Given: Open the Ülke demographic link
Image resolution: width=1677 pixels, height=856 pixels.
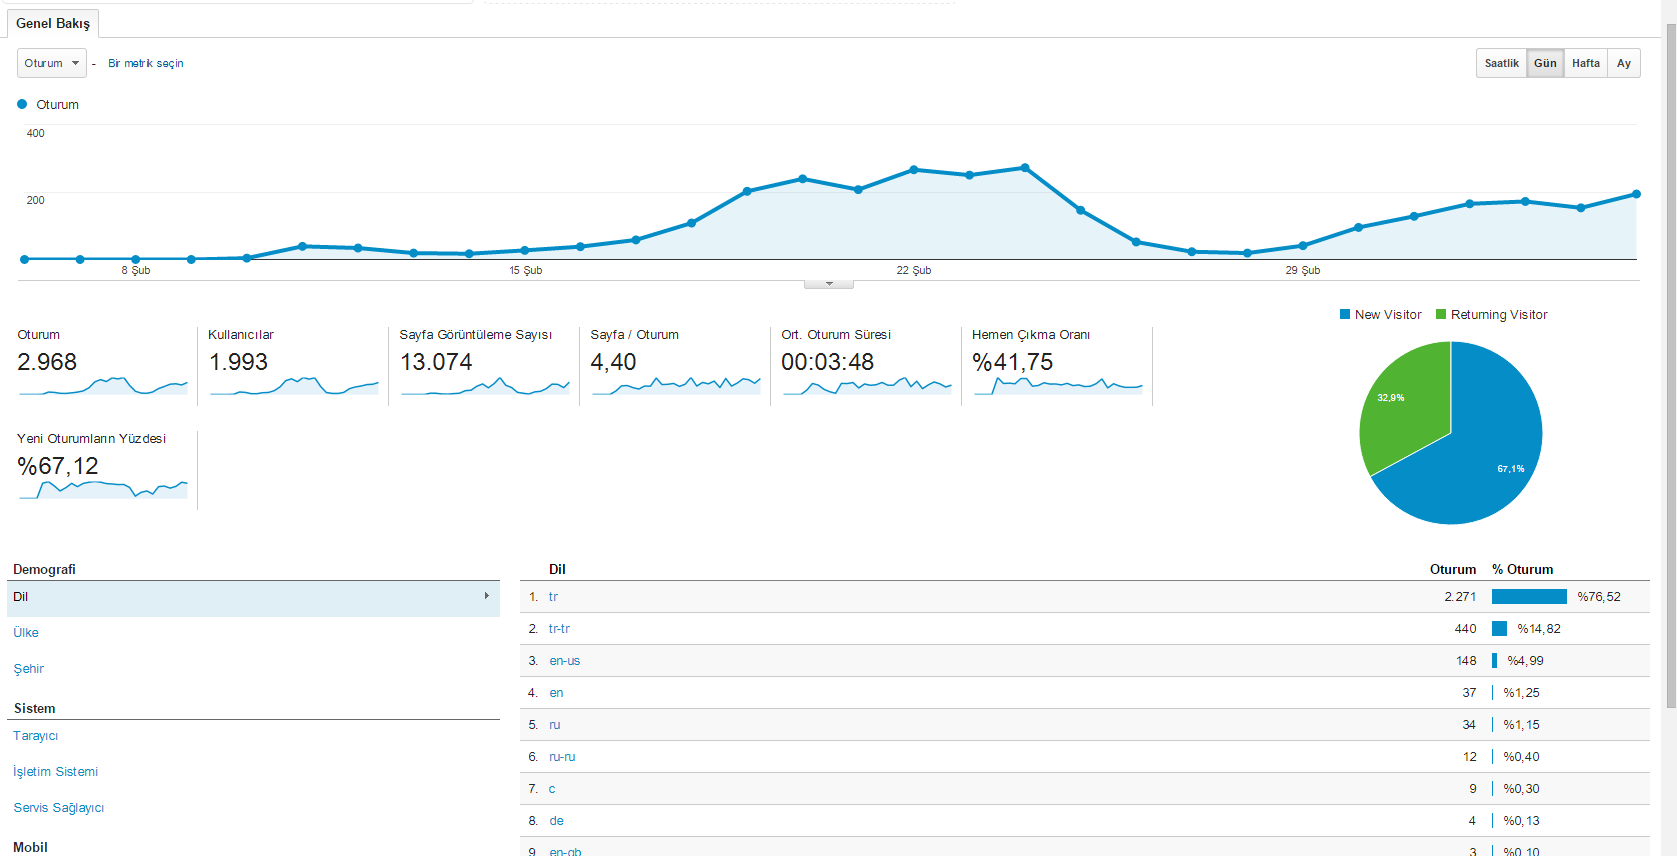Looking at the screenshot, I should (26, 633).
